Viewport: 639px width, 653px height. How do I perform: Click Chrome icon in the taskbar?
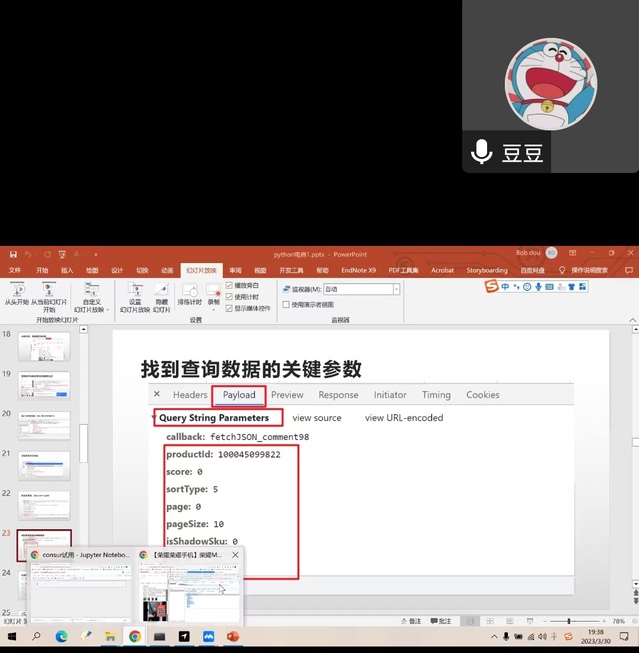[134, 636]
